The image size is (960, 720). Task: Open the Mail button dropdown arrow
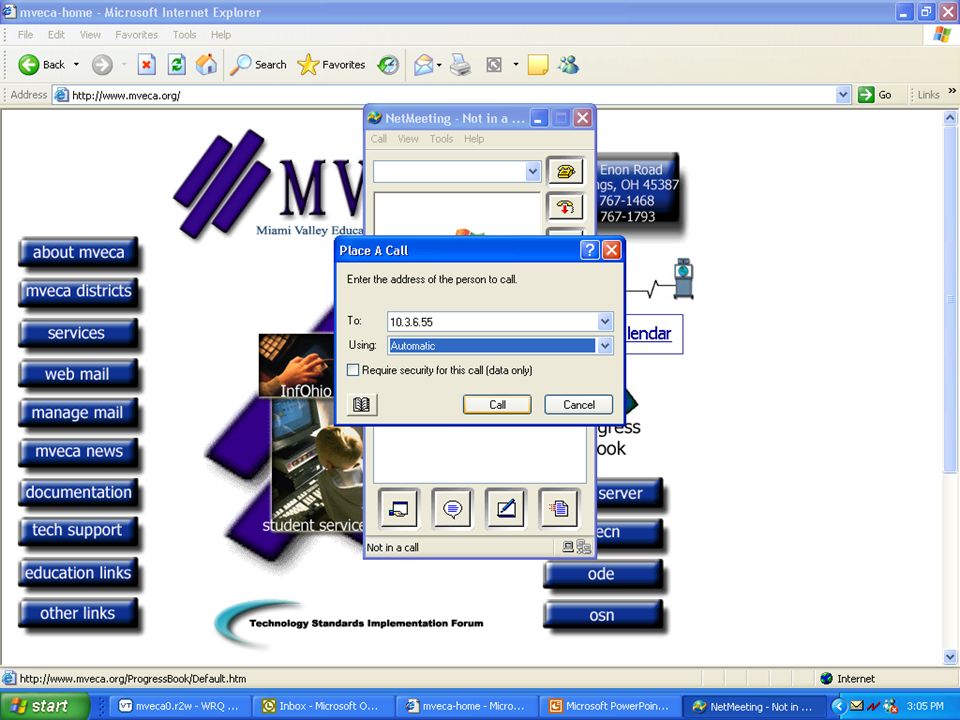(x=440, y=64)
